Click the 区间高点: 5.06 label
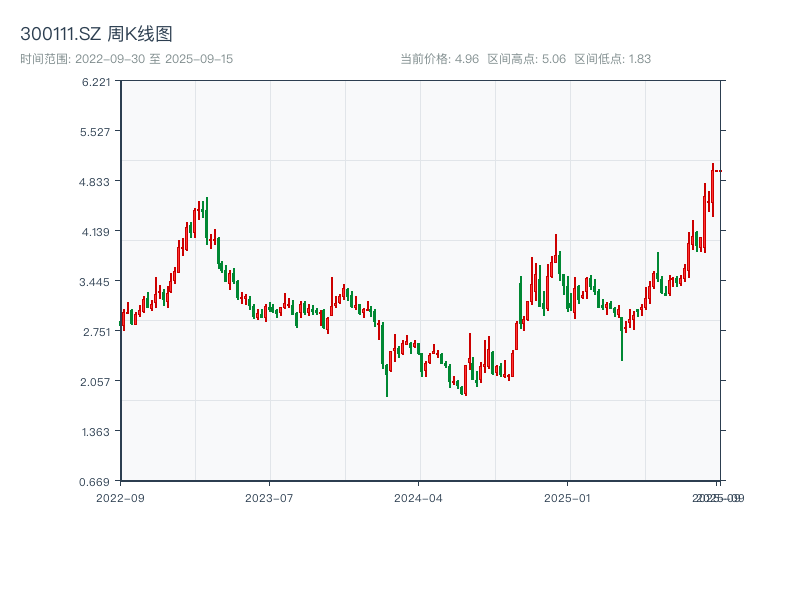The width and height of the screenshot is (800, 600). click(x=527, y=59)
